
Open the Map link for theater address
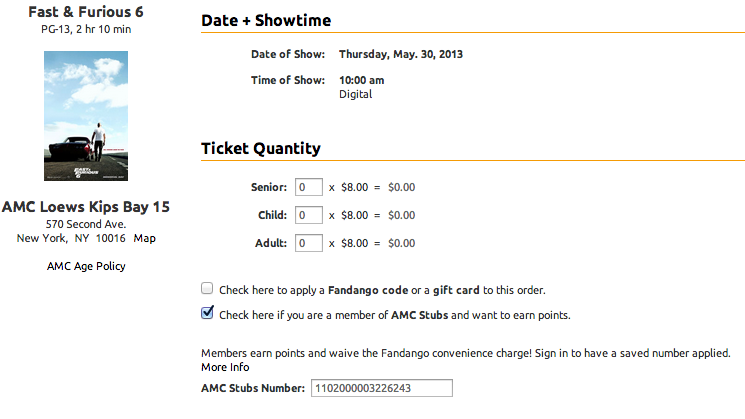pyautogui.click(x=144, y=238)
